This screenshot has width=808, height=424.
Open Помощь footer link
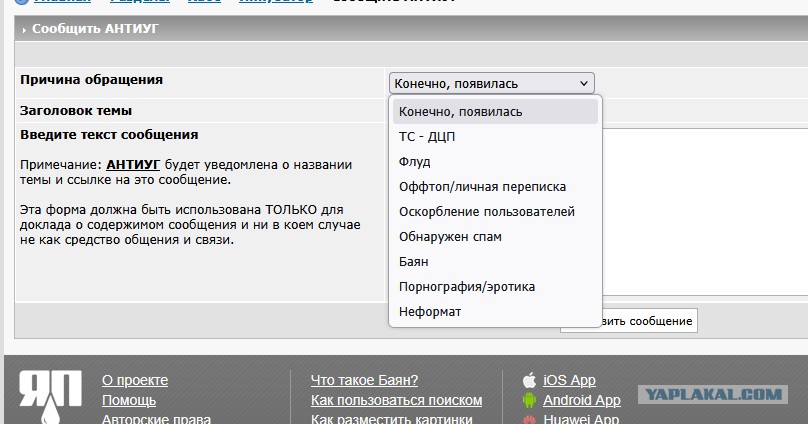129,400
